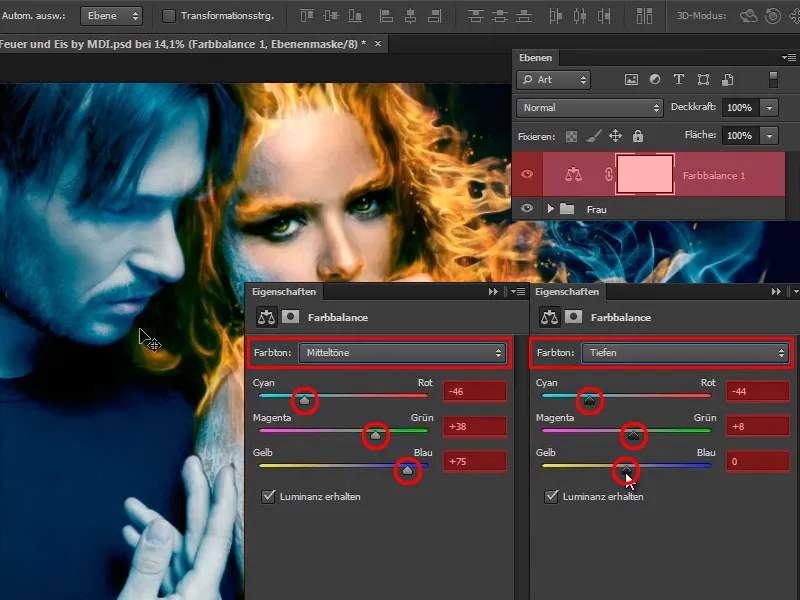
Task: Select adjustment scales icon in Mitteltöne panel
Action: click(266, 317)
